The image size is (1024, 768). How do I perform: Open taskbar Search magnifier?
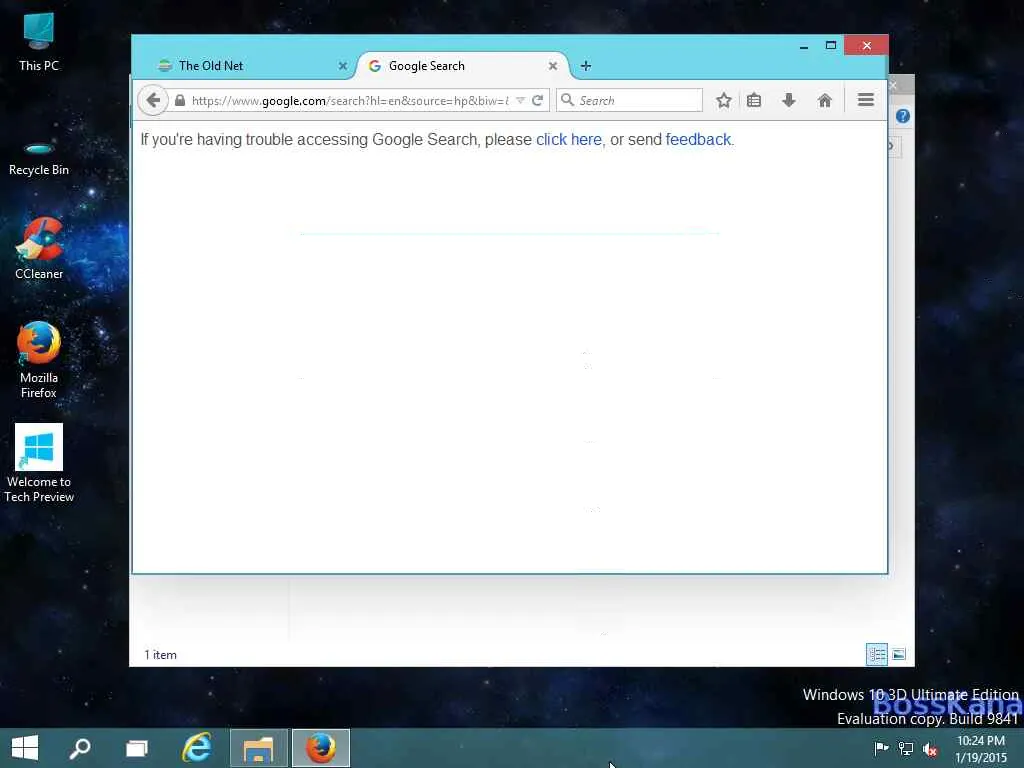coord(80,748)
